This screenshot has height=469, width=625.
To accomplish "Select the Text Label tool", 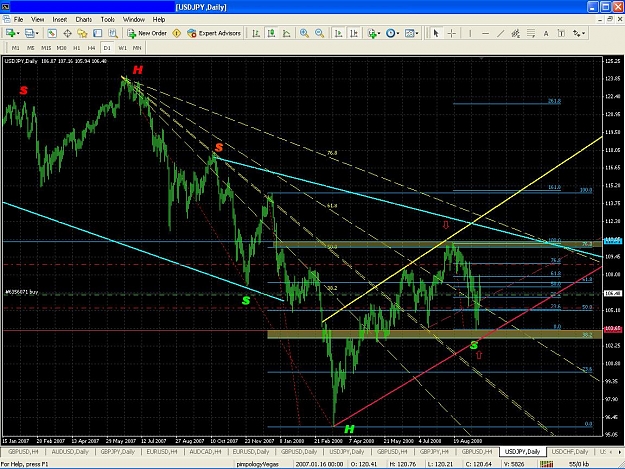I will tap(561, 33).
